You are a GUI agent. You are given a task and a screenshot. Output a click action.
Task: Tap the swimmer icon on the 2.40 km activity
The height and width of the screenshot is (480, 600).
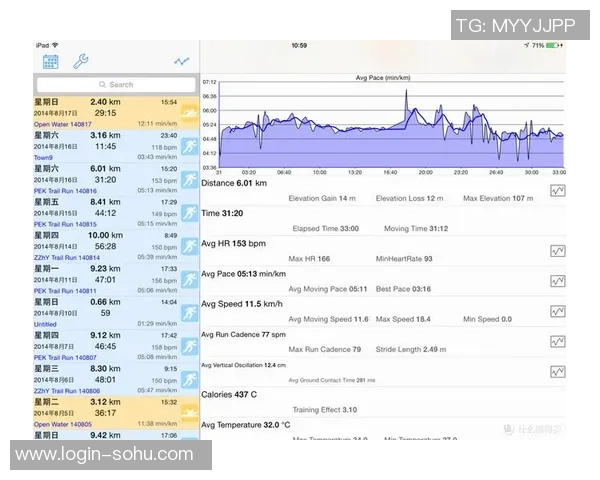tap(189, 114)
